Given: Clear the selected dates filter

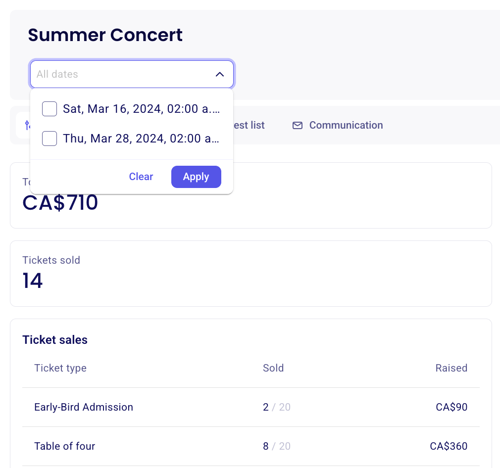Looking at the screenshot, I should (141, 177).
